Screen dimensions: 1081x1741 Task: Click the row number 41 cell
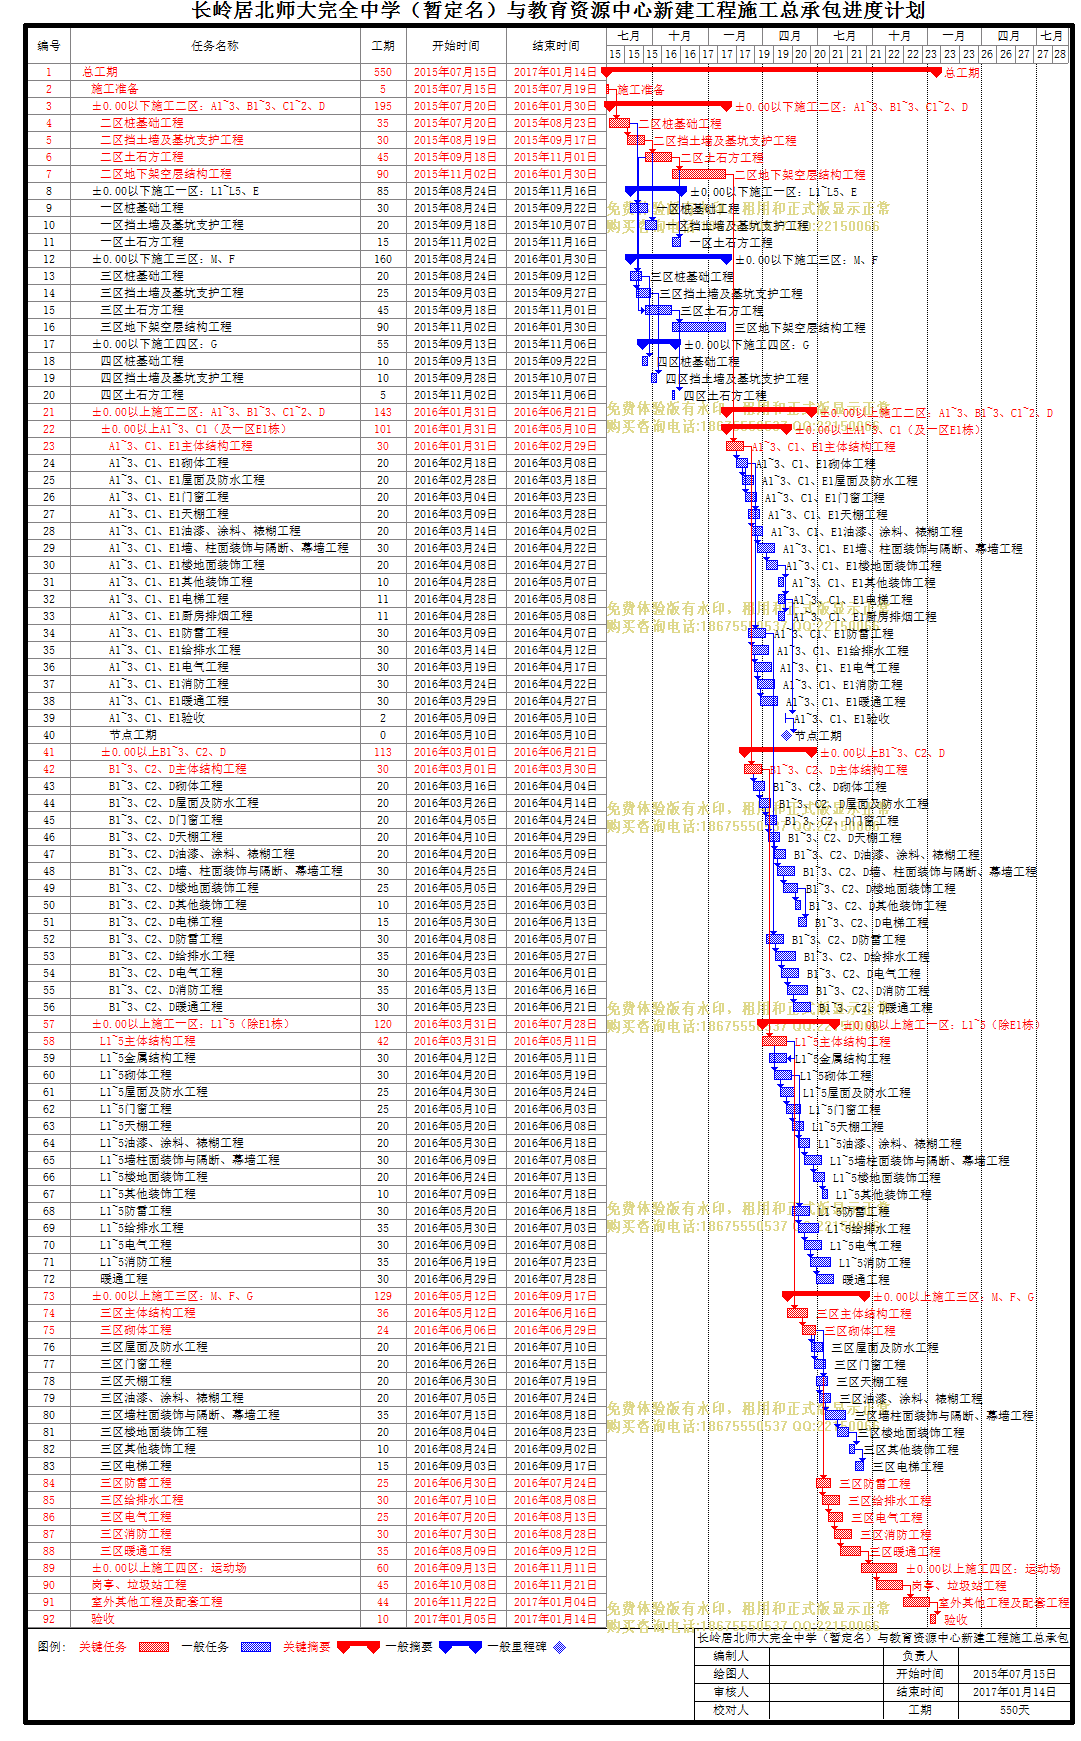[48, 752]
